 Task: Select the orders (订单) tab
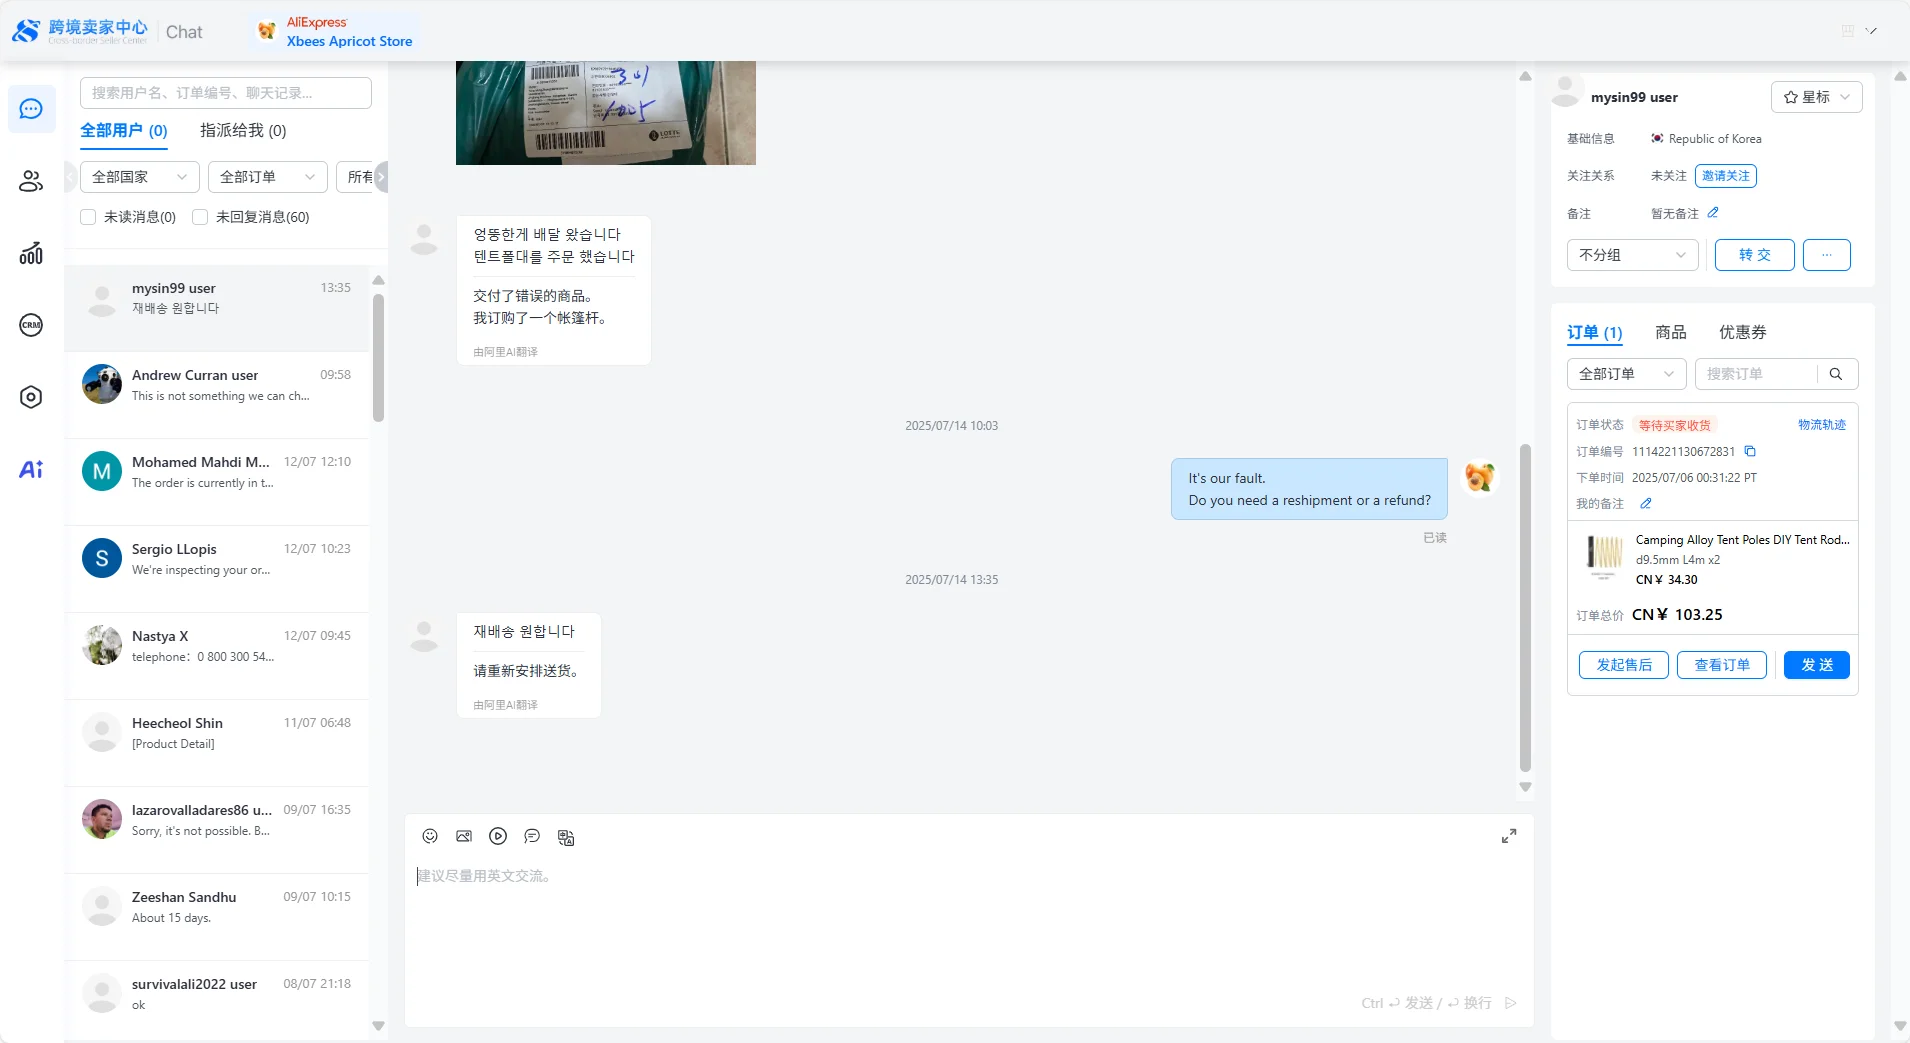[x=1595, y=333]
